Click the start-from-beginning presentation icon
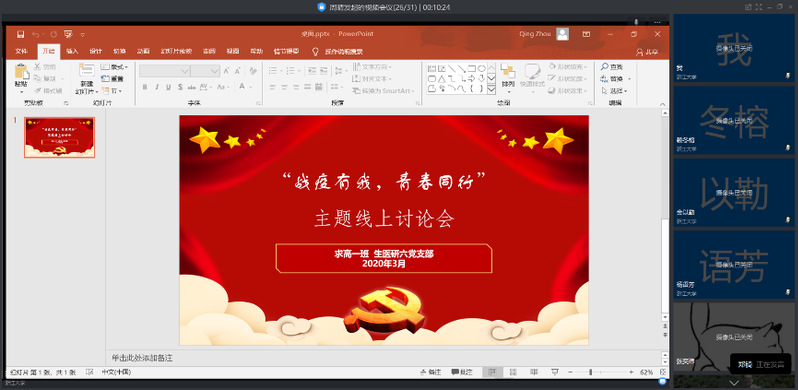Screen dimensions: 798x390 coord(68,34)
